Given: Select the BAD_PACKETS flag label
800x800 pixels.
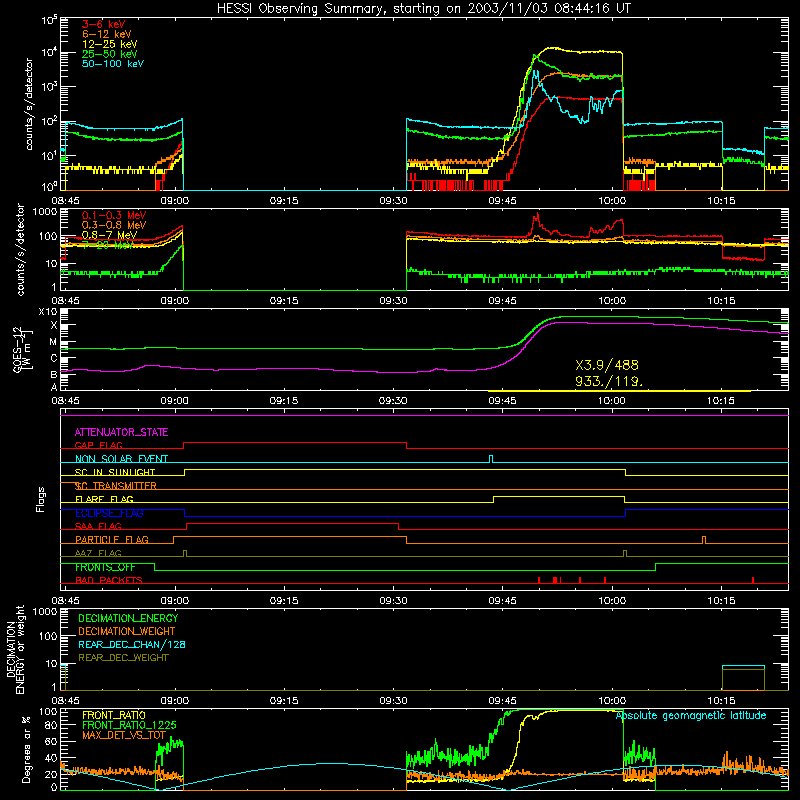Looking at the screenshot, I should point(109,580).
